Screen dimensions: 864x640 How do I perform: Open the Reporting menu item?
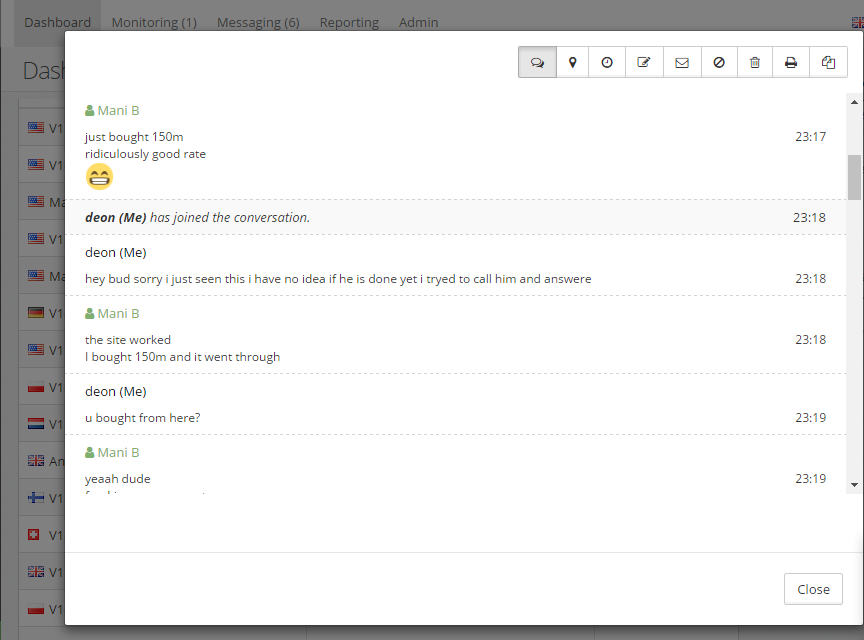tap(349, 23)
